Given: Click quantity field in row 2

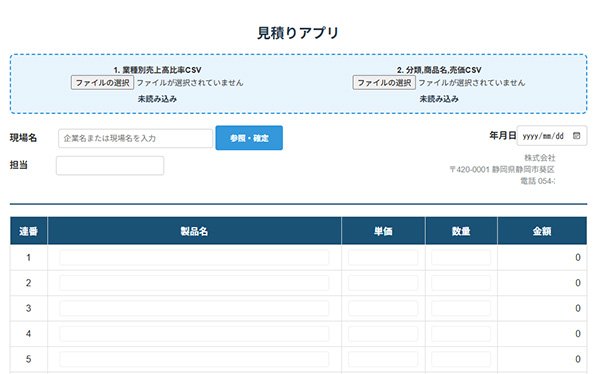Looking at the screenshot, I should pos(461,283).
